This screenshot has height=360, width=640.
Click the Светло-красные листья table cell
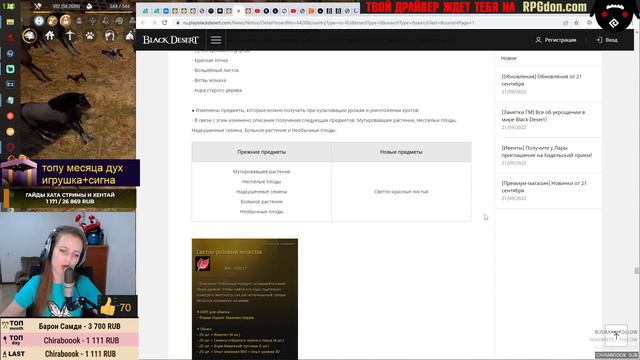(401, 191)
